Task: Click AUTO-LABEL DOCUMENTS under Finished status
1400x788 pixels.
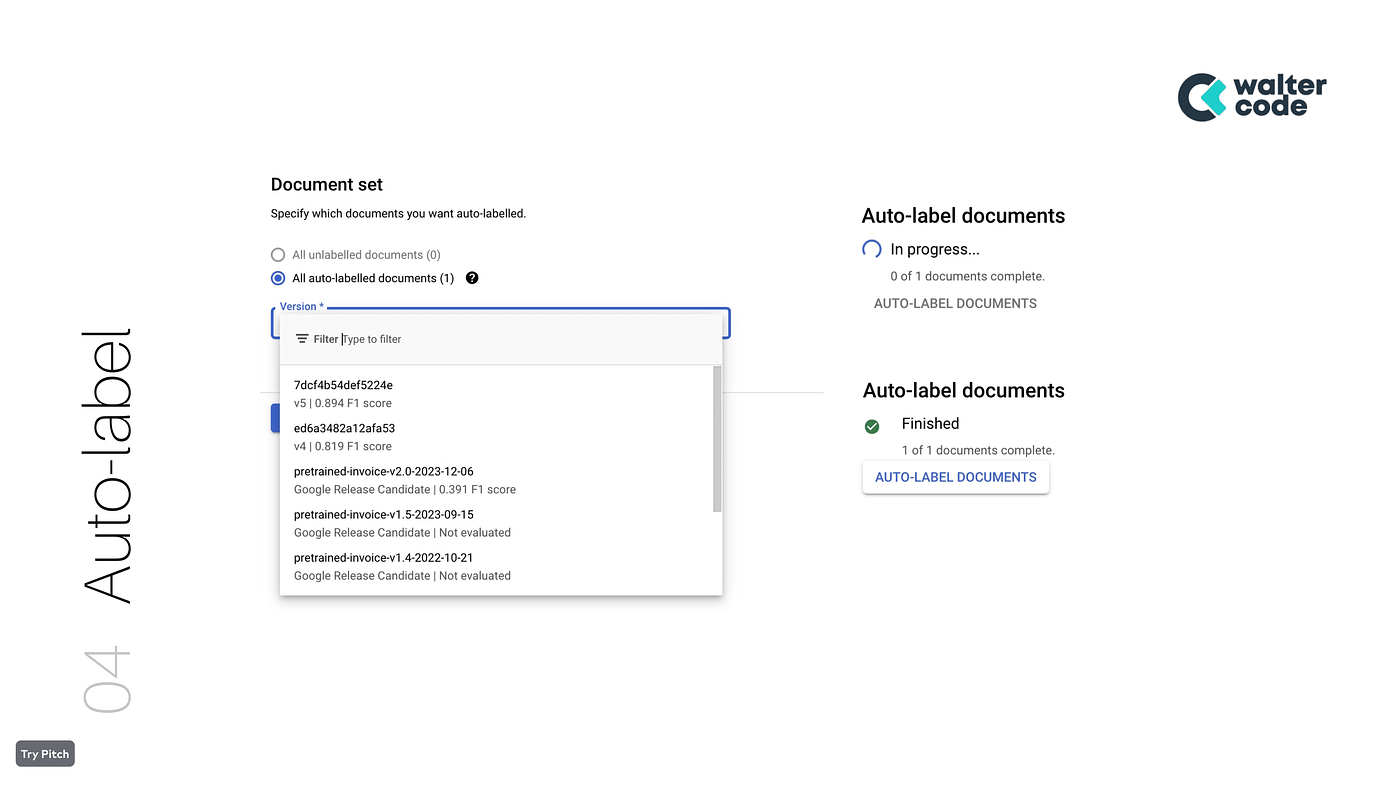Action: [955, 477]
